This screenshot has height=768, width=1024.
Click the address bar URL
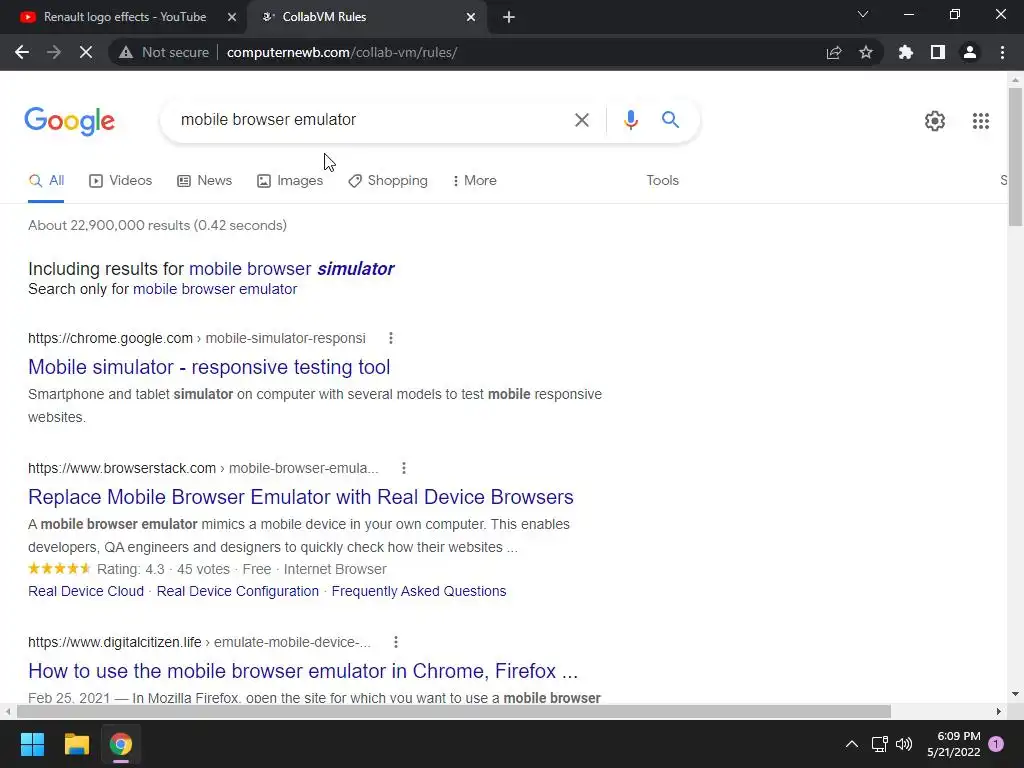[x=342, y=52]
